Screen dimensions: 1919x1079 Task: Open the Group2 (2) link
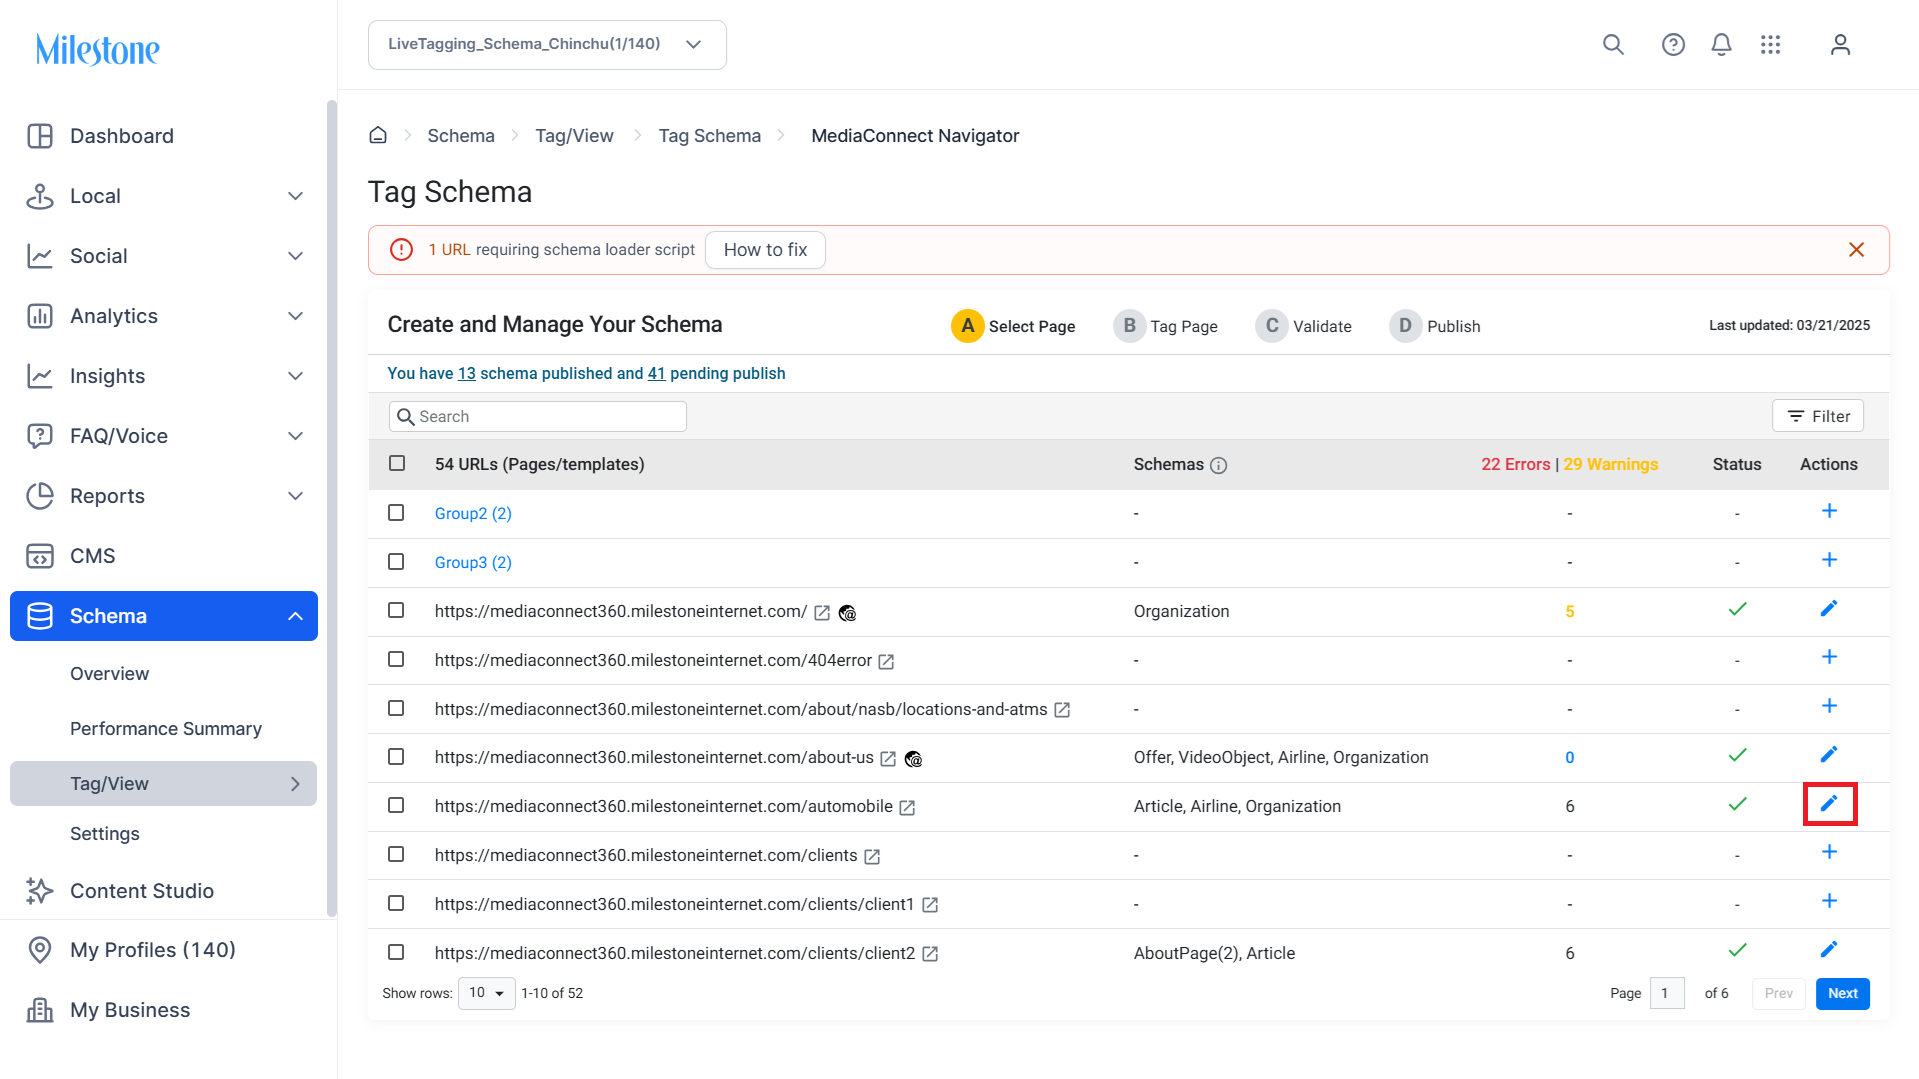[x=473, y=513]
